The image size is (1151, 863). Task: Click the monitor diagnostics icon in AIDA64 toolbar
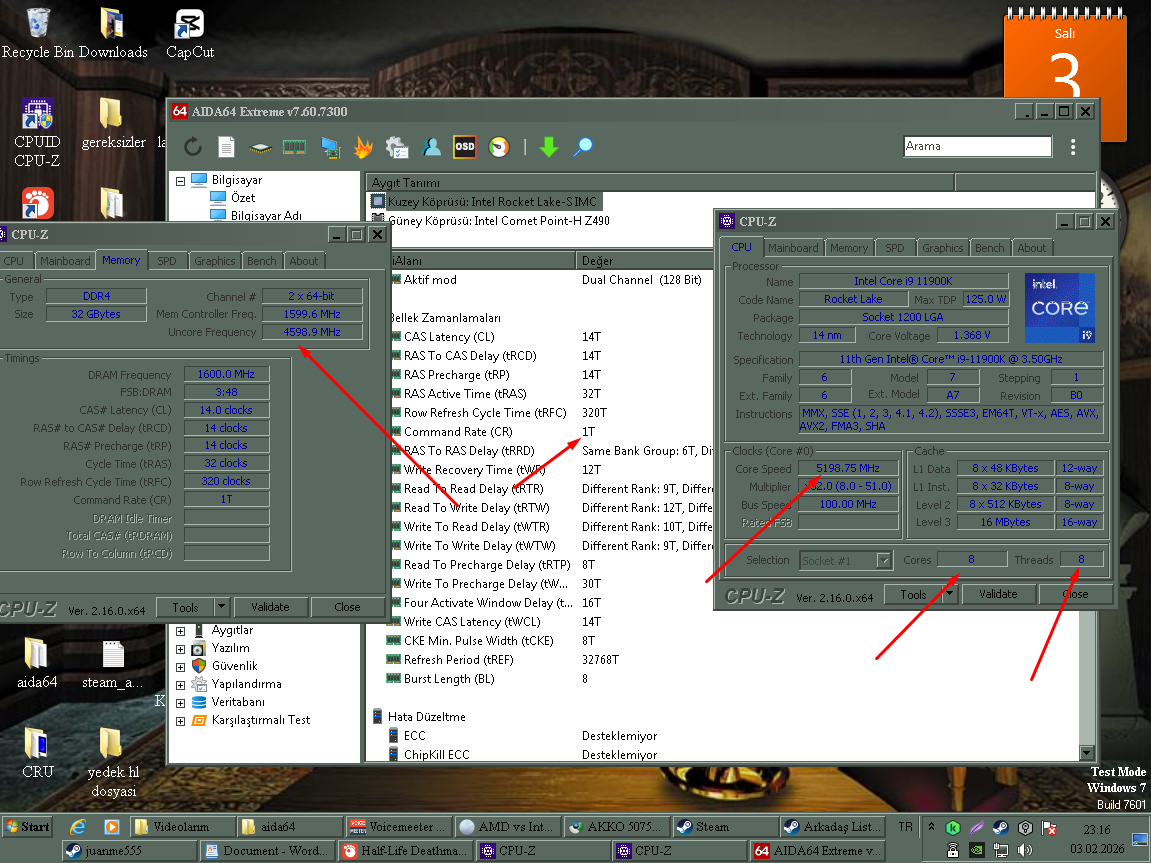click(330, 148)
